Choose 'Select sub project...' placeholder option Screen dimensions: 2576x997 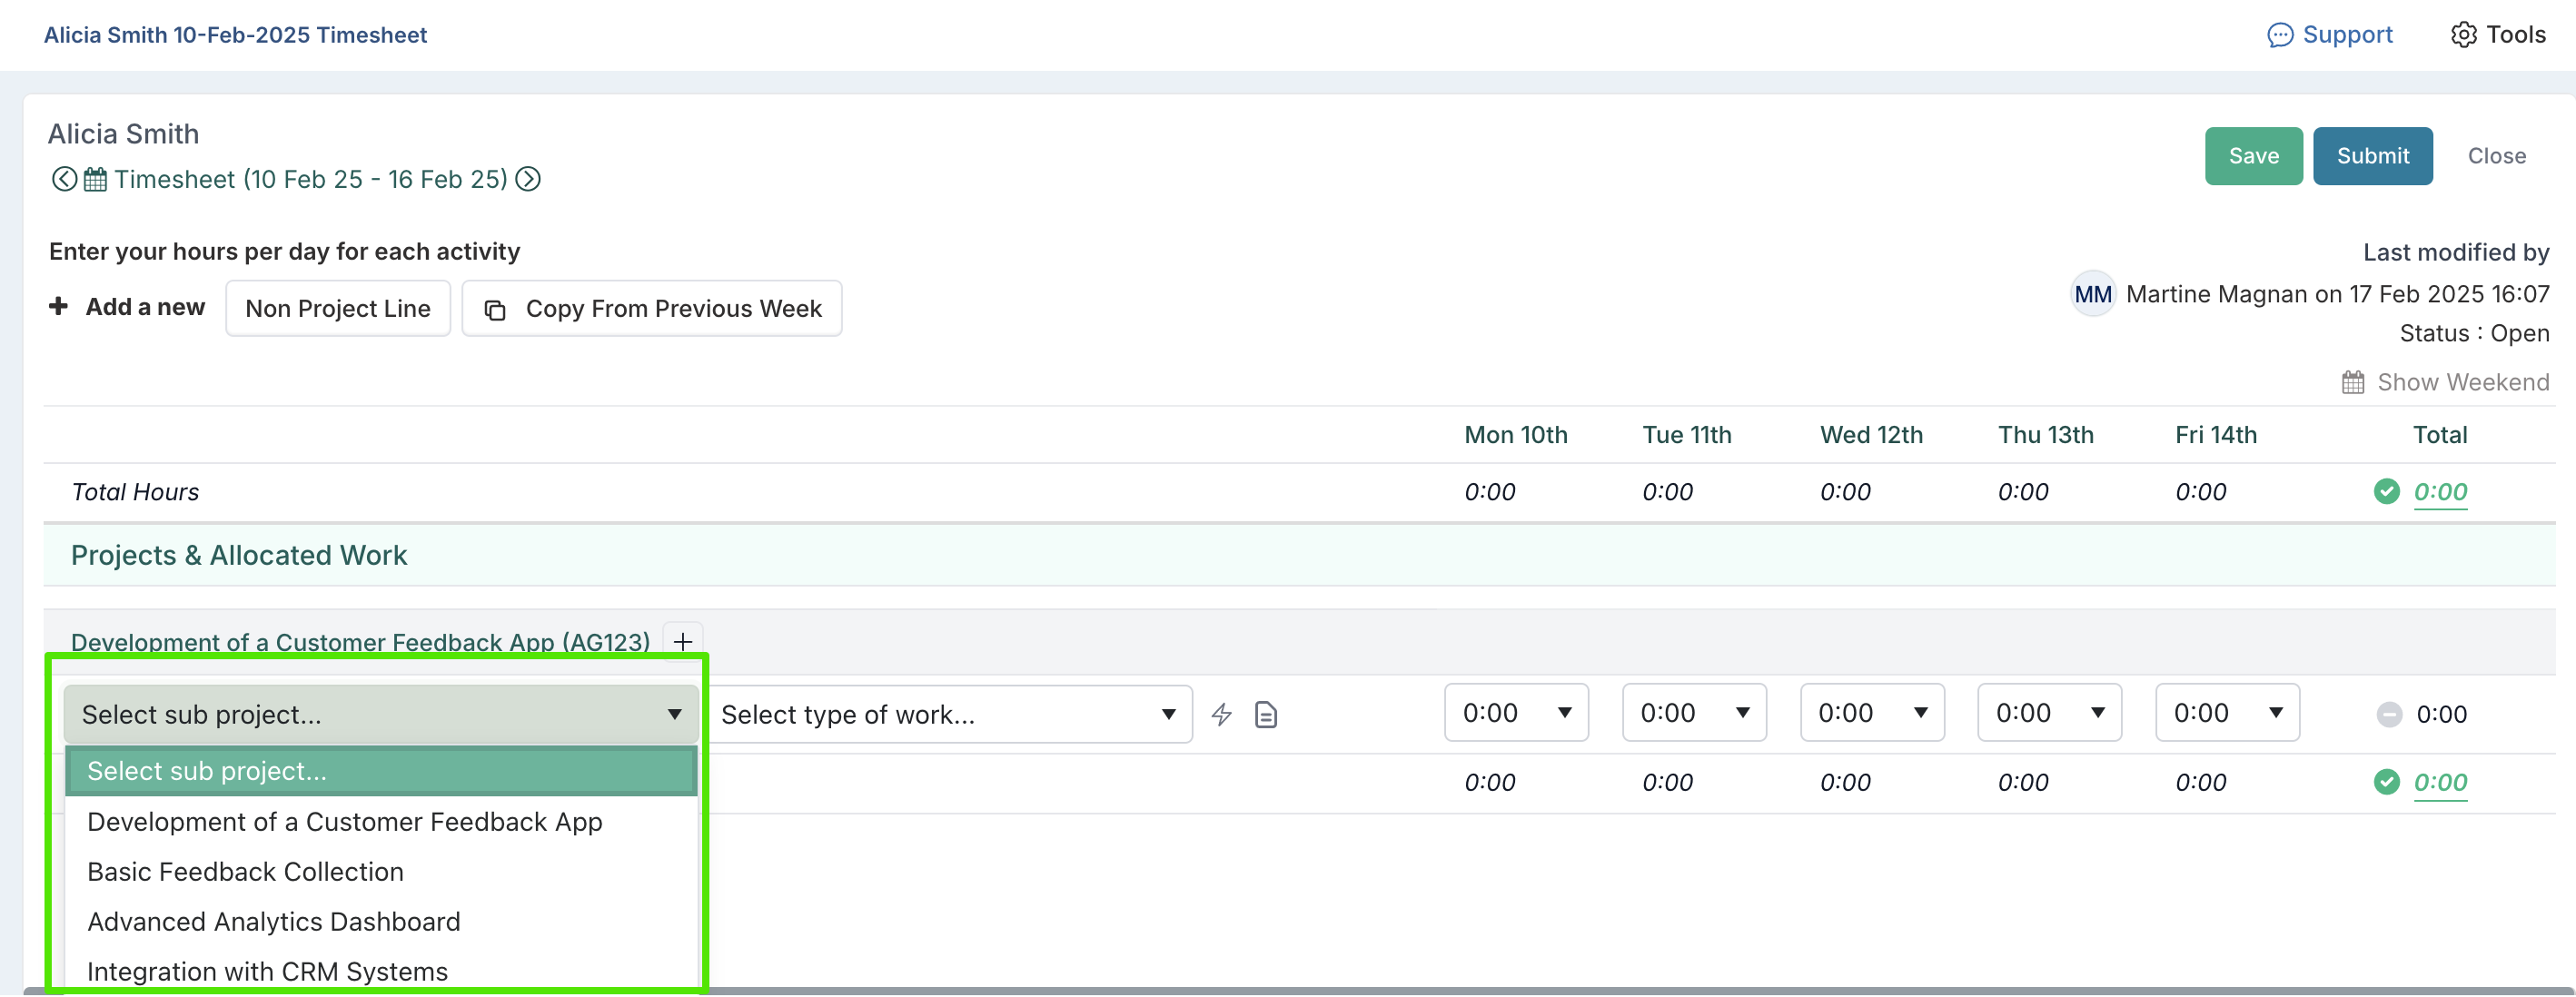point(381,771)
